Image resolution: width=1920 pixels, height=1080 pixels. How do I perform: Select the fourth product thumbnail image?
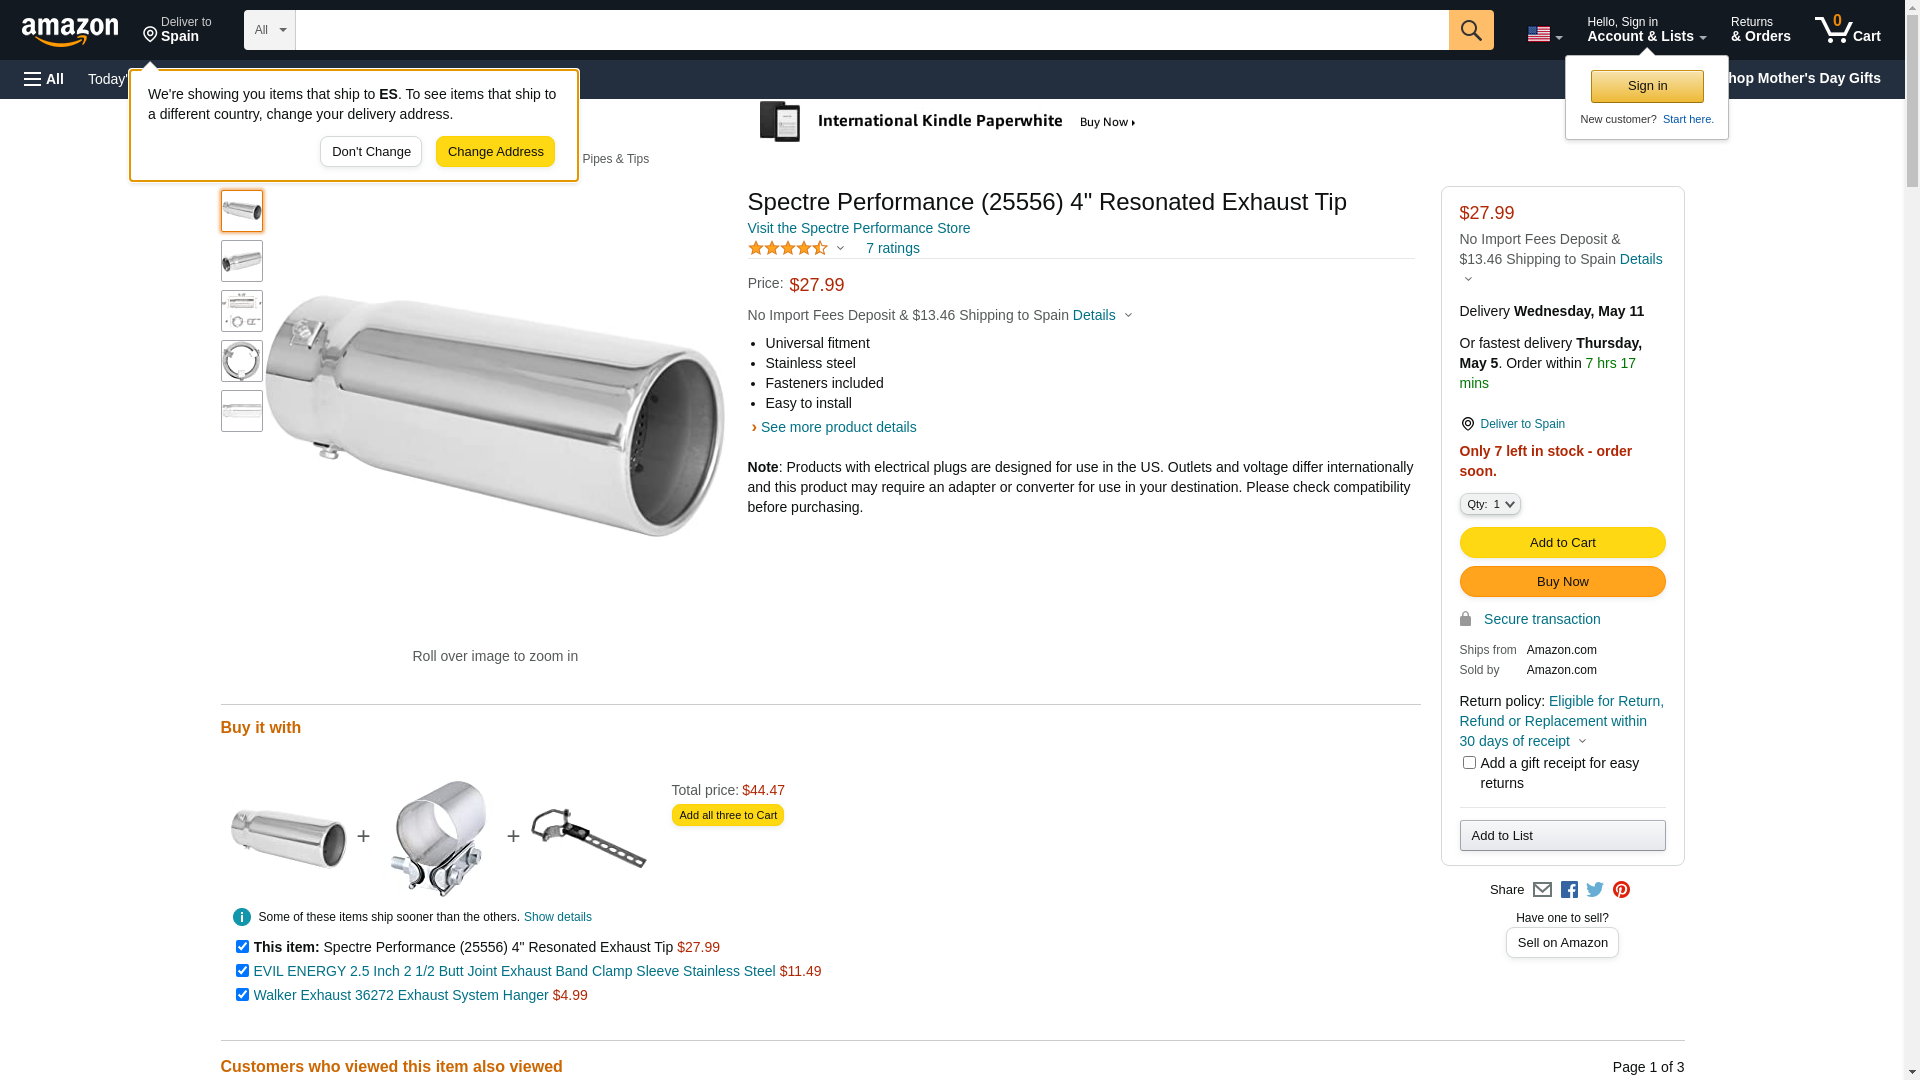pyautogui.click(x=242, y=361)
